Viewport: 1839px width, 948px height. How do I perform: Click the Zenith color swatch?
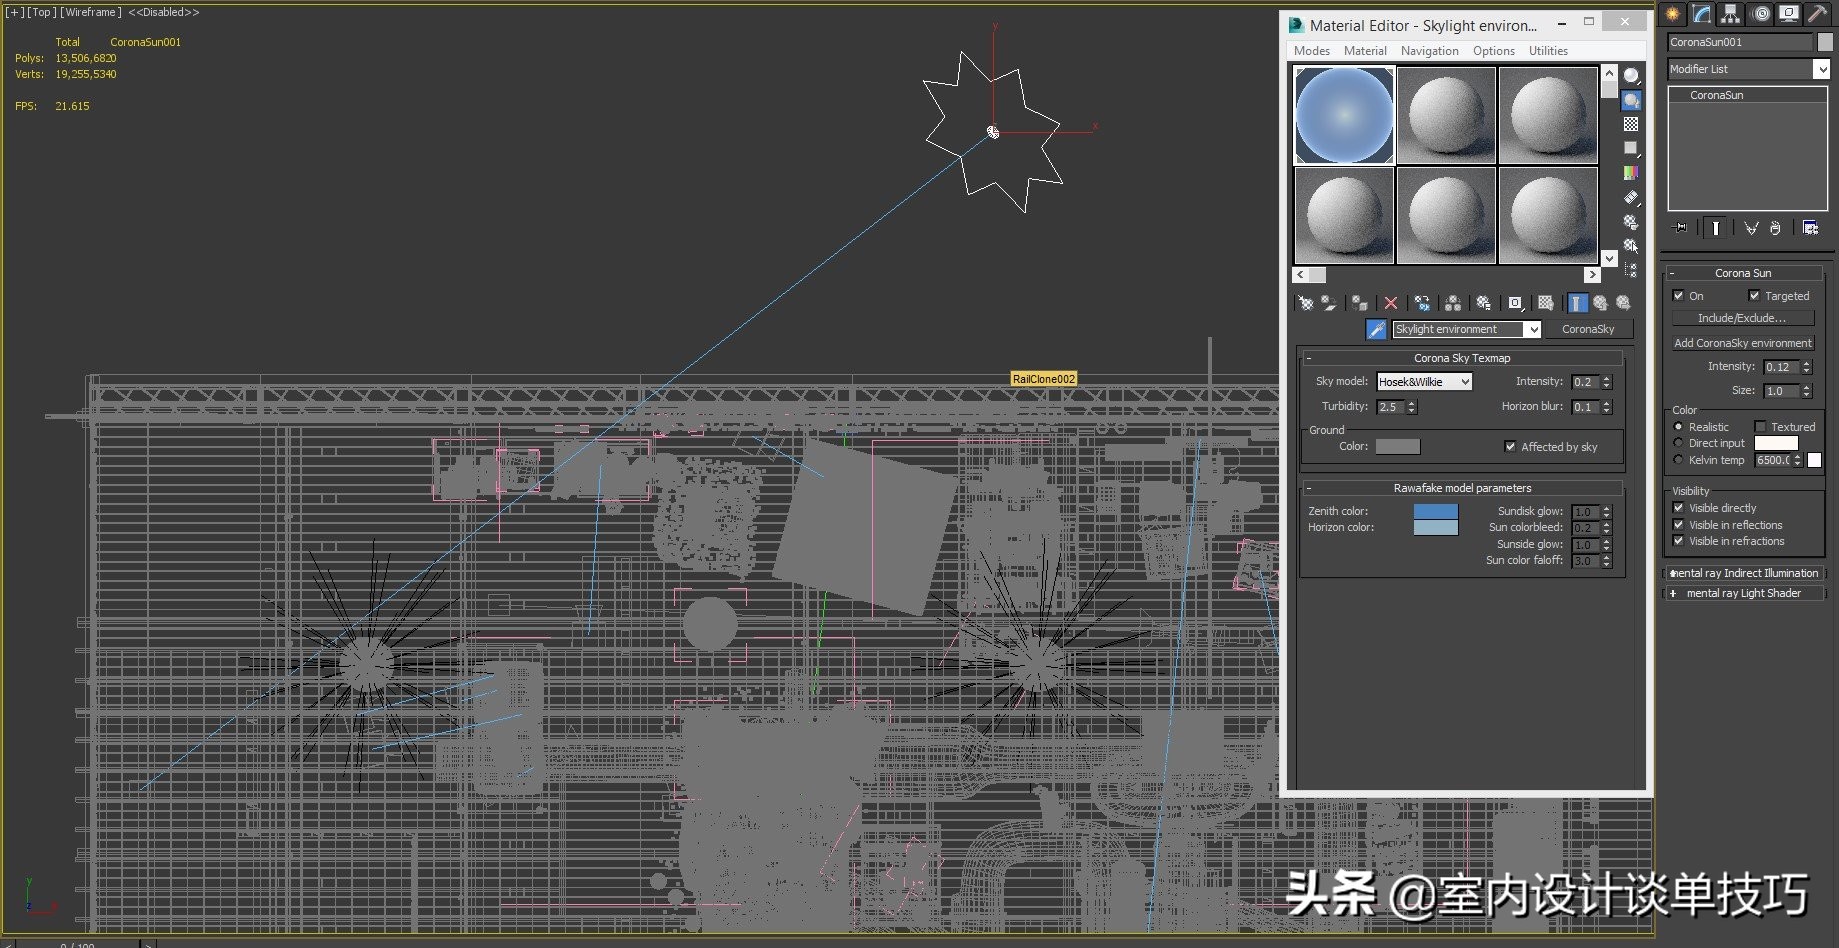tap(1436, 511)
